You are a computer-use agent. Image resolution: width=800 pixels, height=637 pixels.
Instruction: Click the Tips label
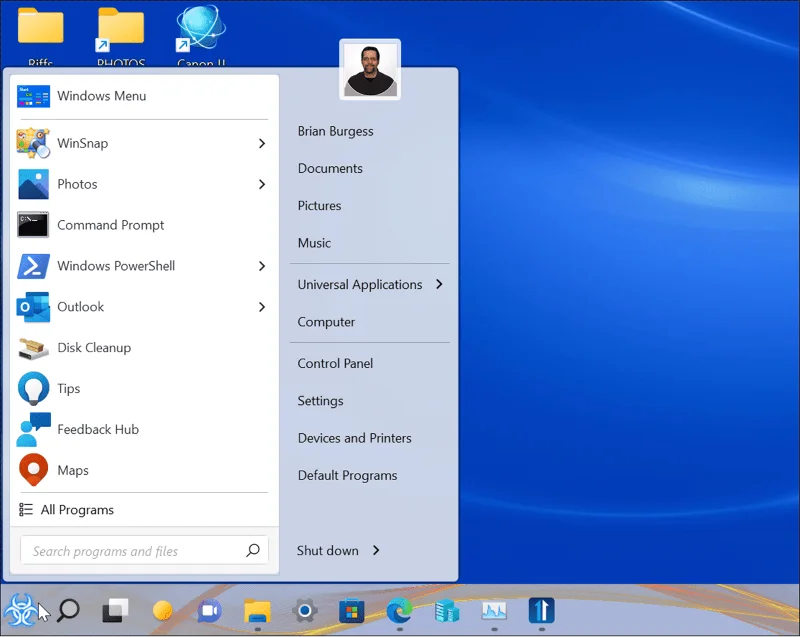coord(68,389)
